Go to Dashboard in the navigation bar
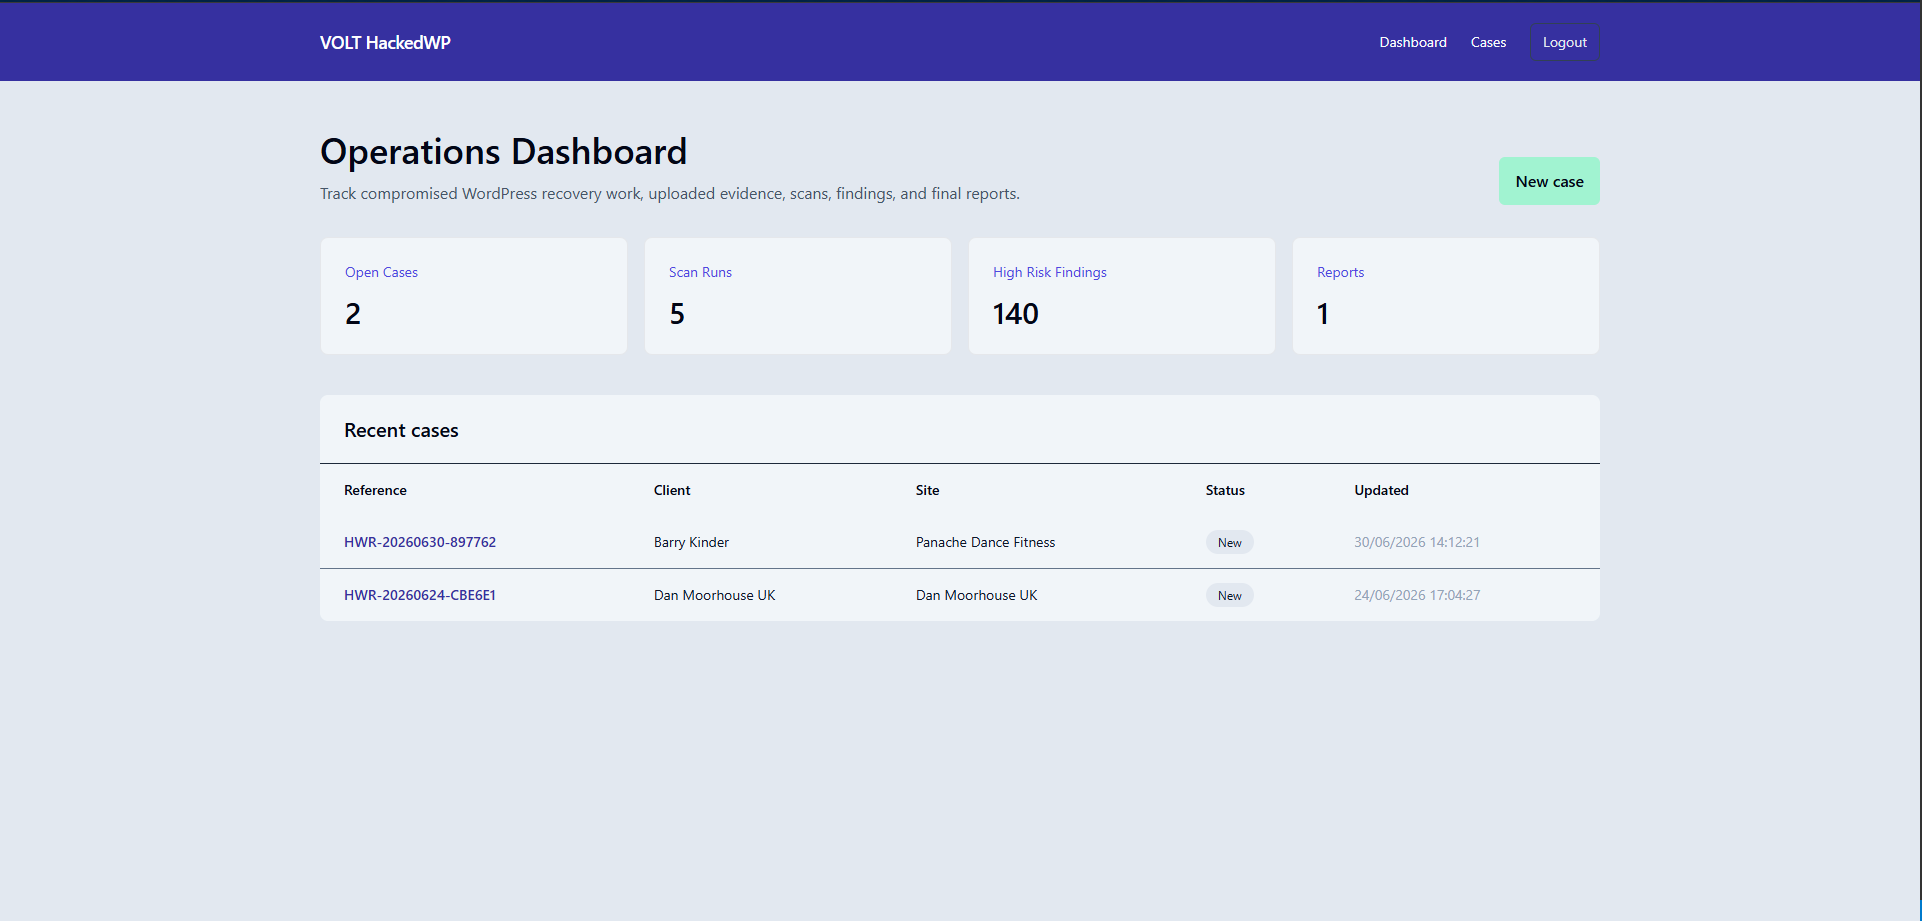 (1413, 42)
